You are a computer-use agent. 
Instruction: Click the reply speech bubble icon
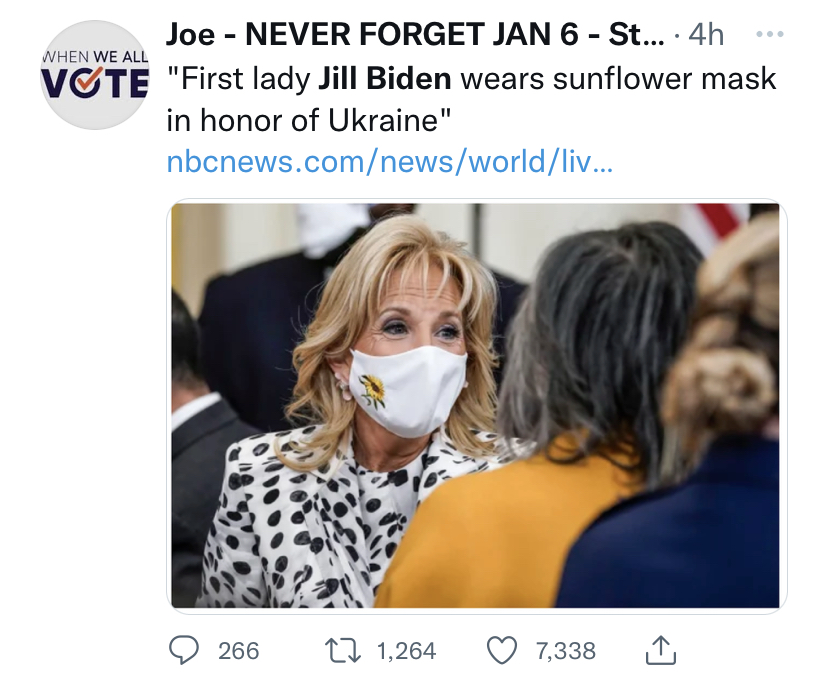185,651
